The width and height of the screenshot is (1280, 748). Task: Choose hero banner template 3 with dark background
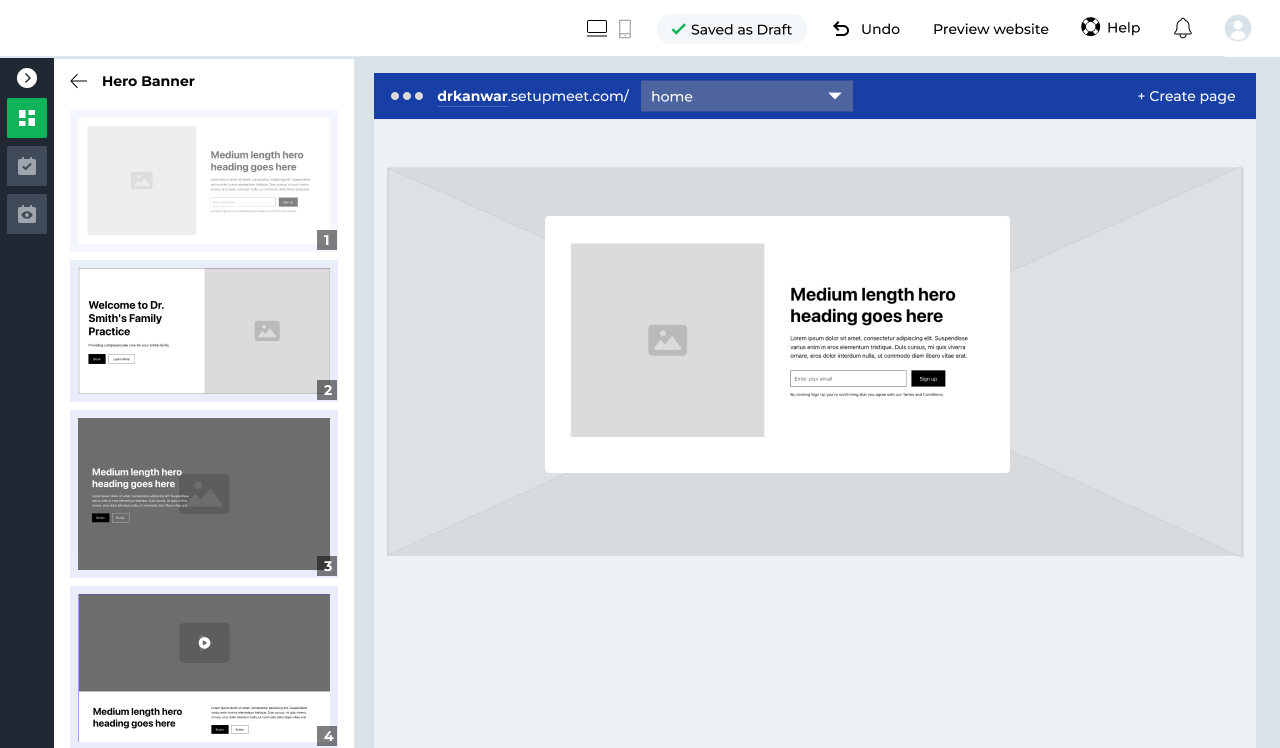point(204,494)
